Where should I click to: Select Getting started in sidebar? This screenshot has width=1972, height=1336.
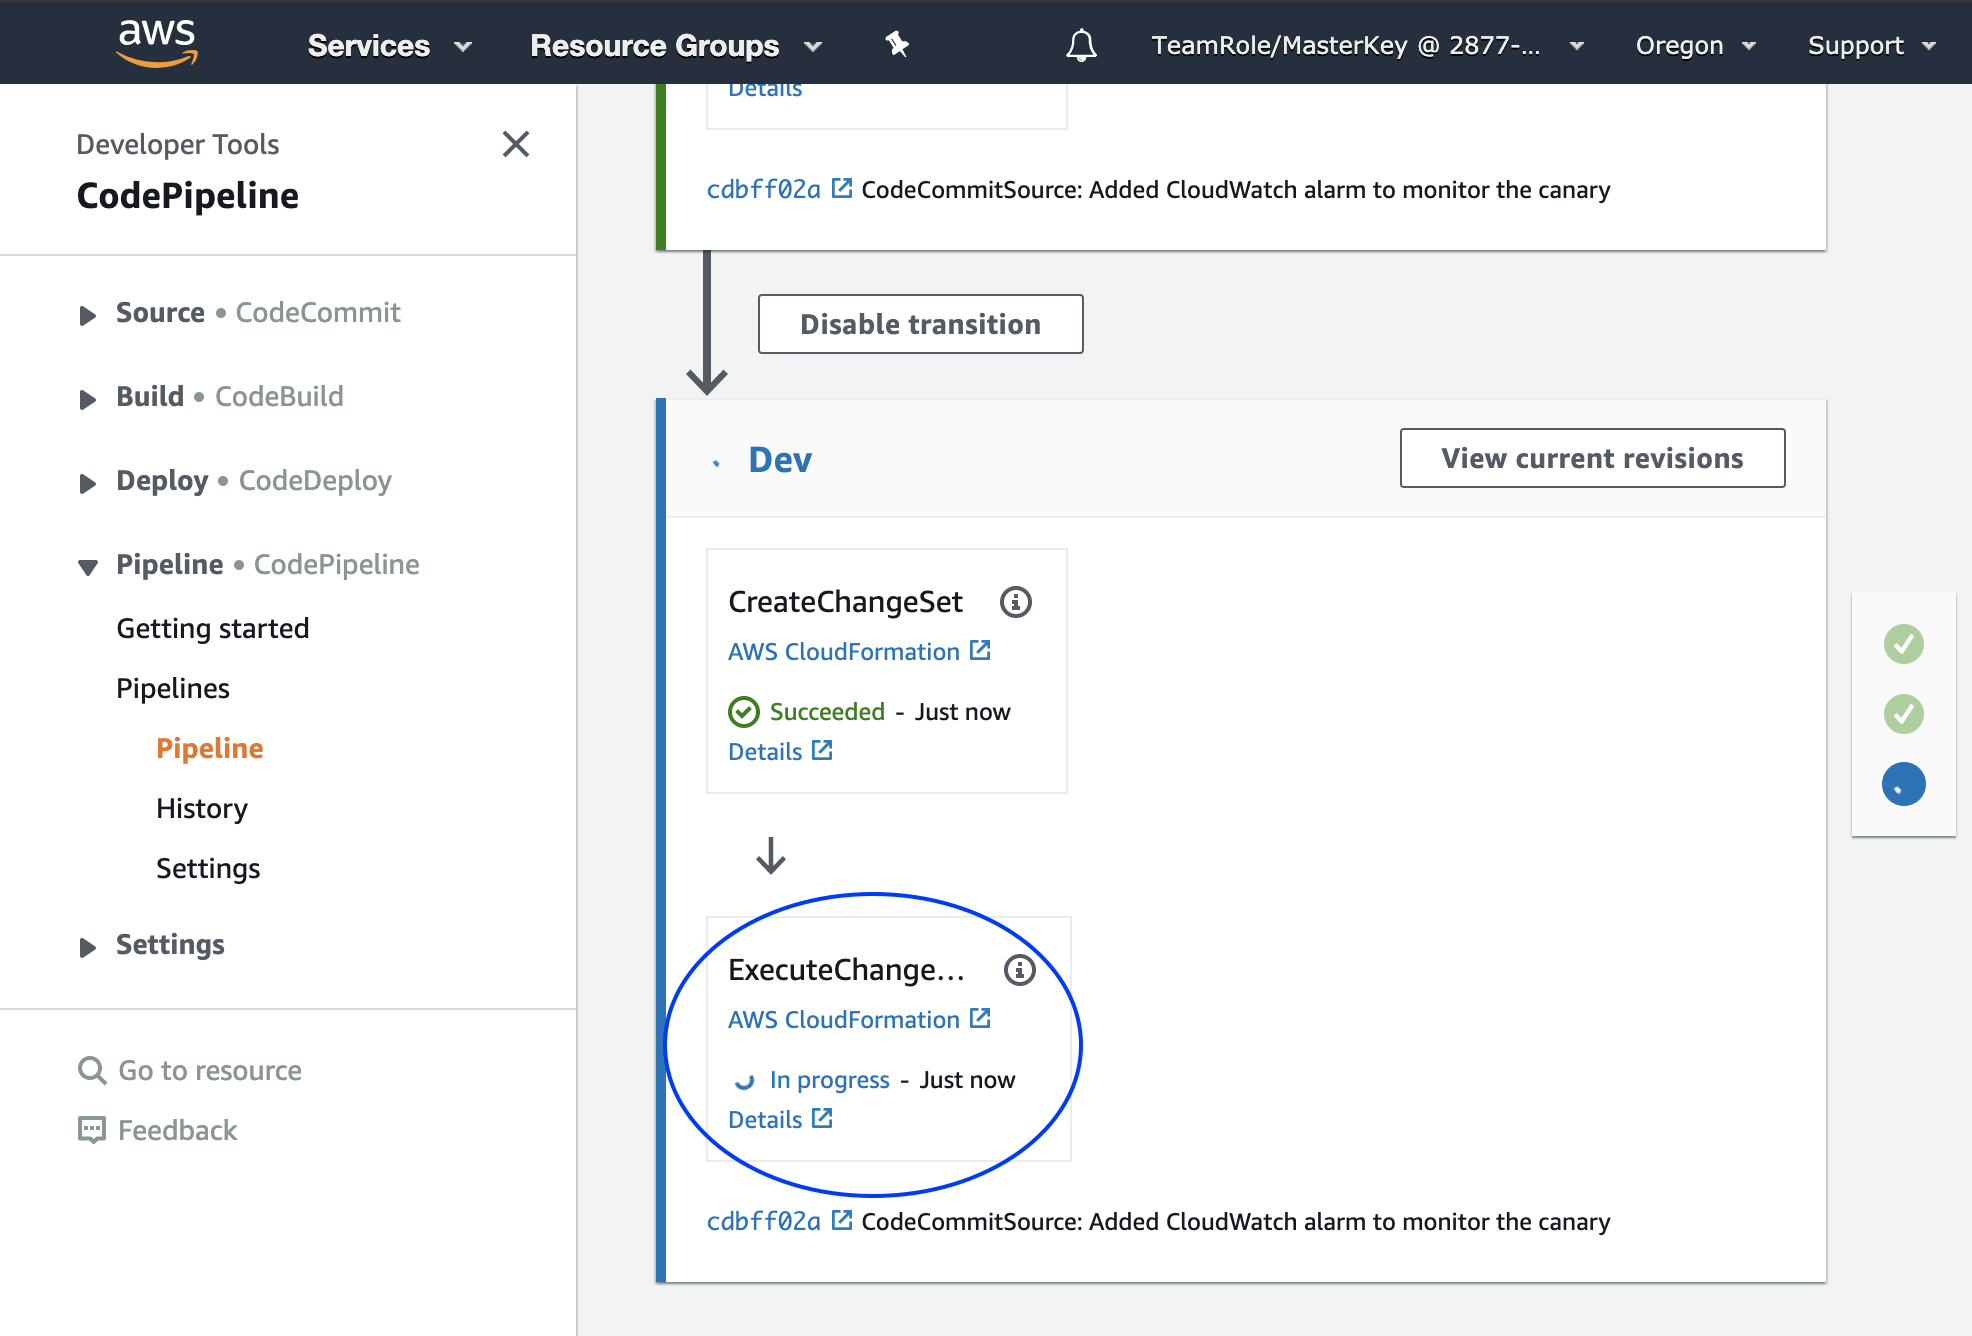[212, 628]
